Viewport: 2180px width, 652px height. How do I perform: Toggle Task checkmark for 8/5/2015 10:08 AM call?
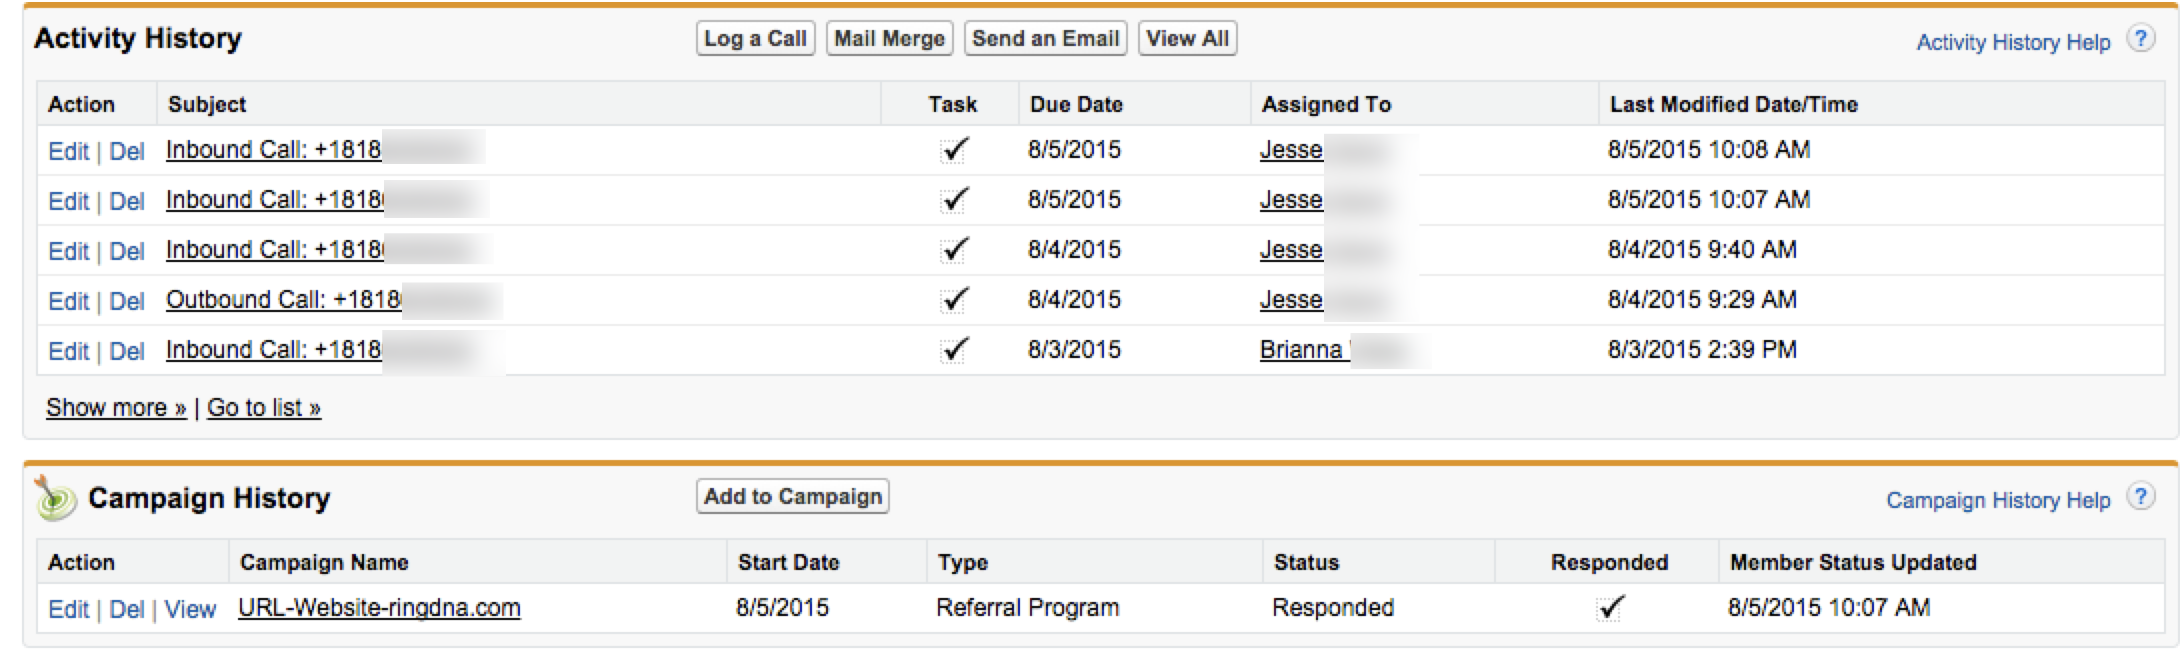955,150
